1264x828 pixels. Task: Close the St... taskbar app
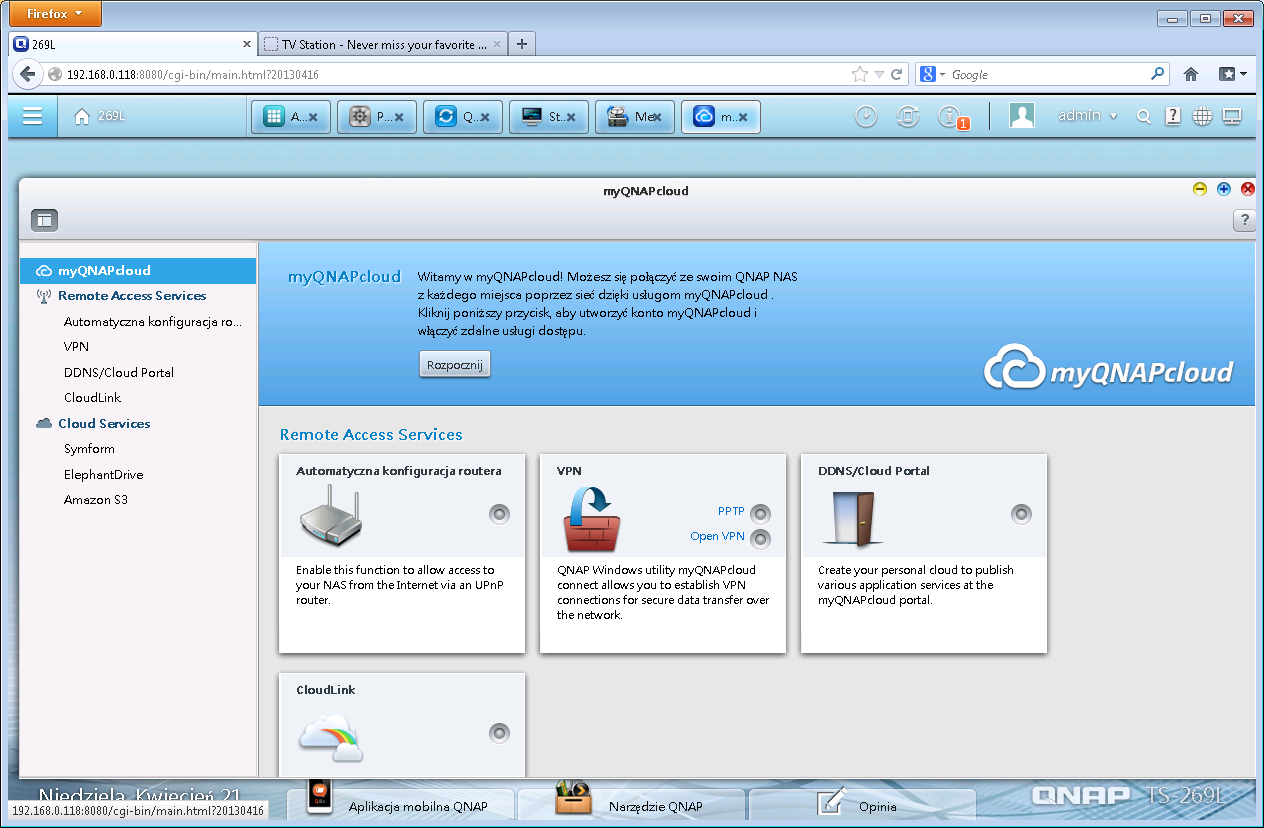[571, 117]
